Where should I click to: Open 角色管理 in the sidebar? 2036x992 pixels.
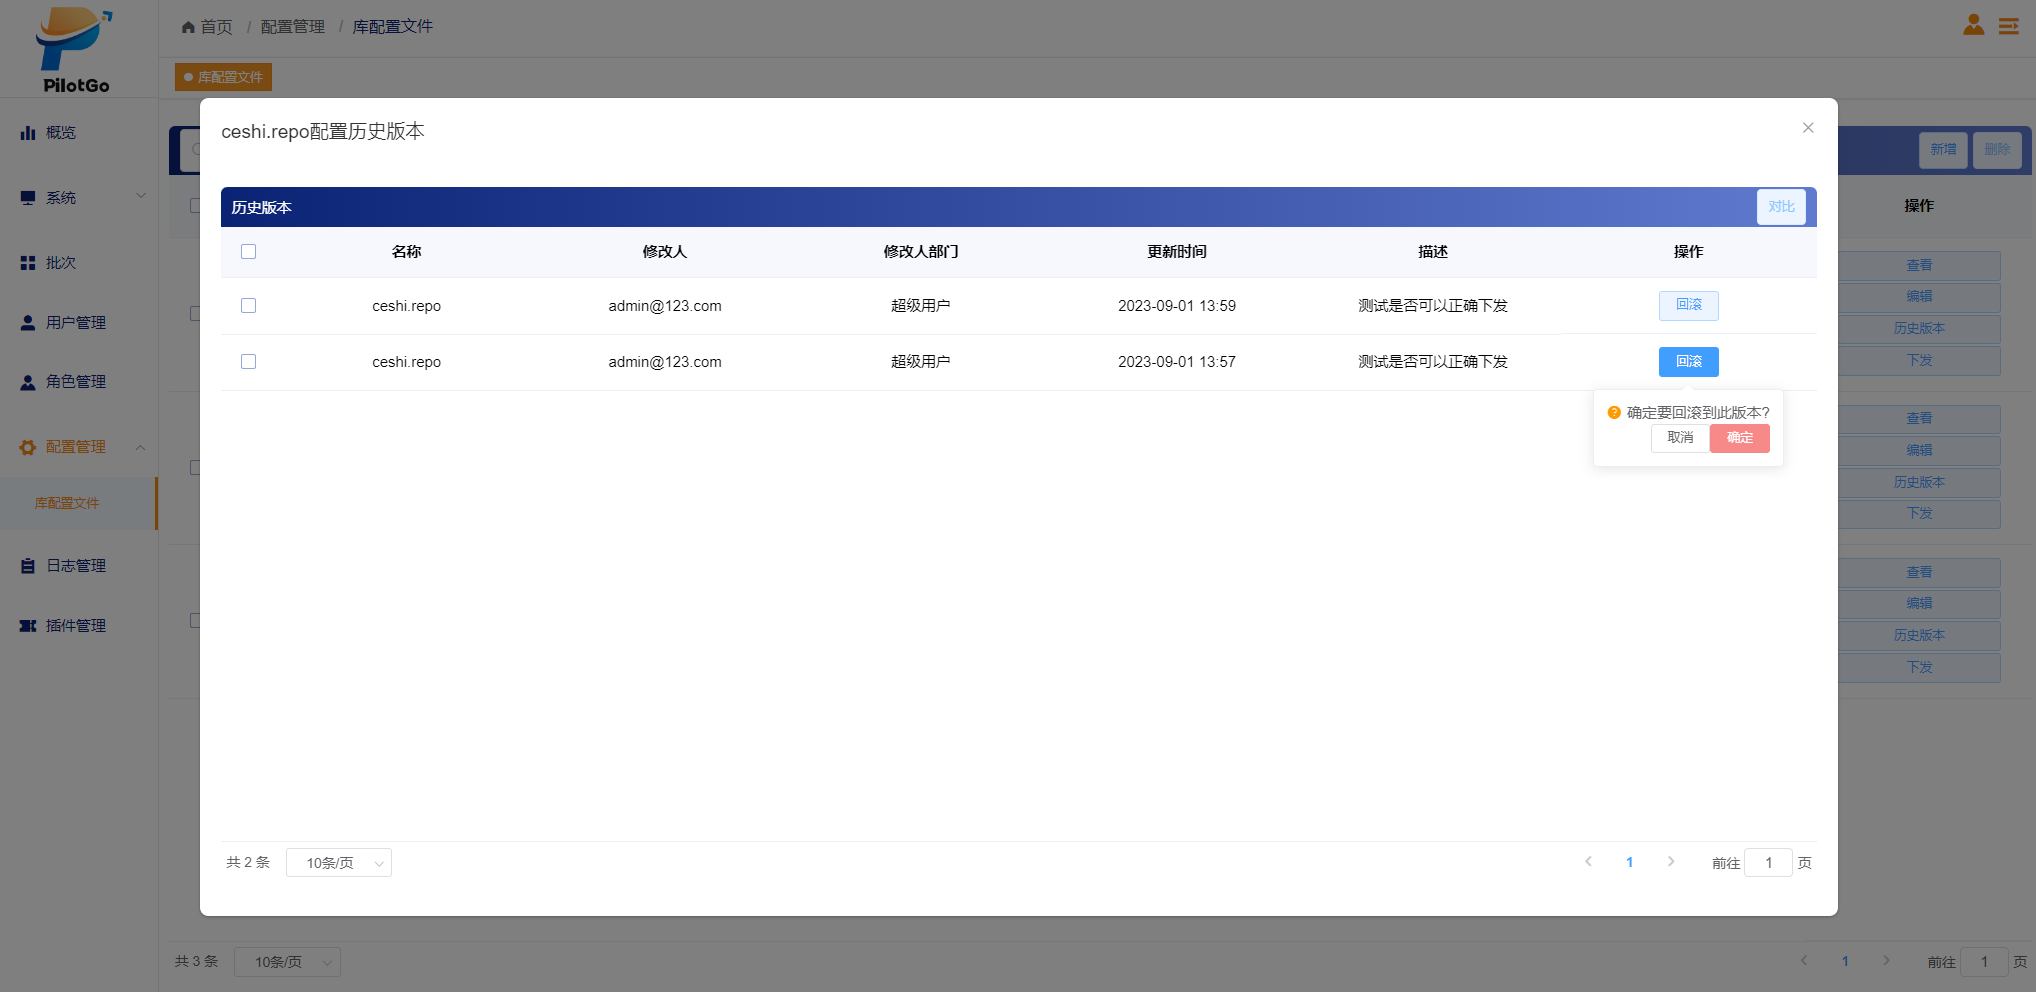tap(75, 382)
